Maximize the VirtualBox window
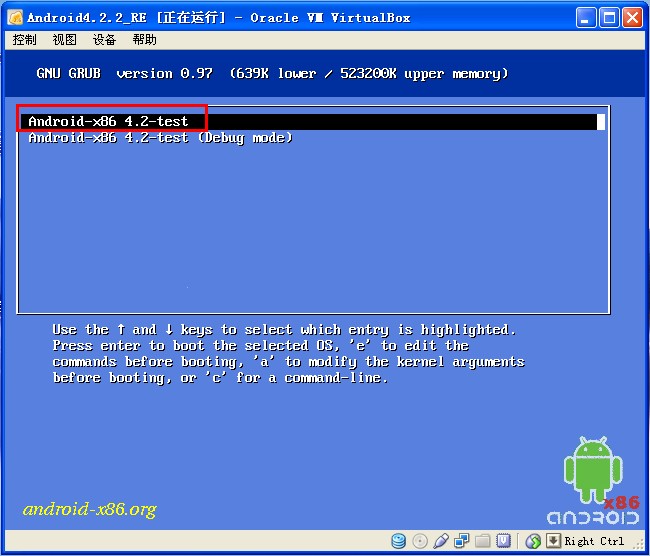The width and height of the screenshot is (650, 556). (609, 18)
